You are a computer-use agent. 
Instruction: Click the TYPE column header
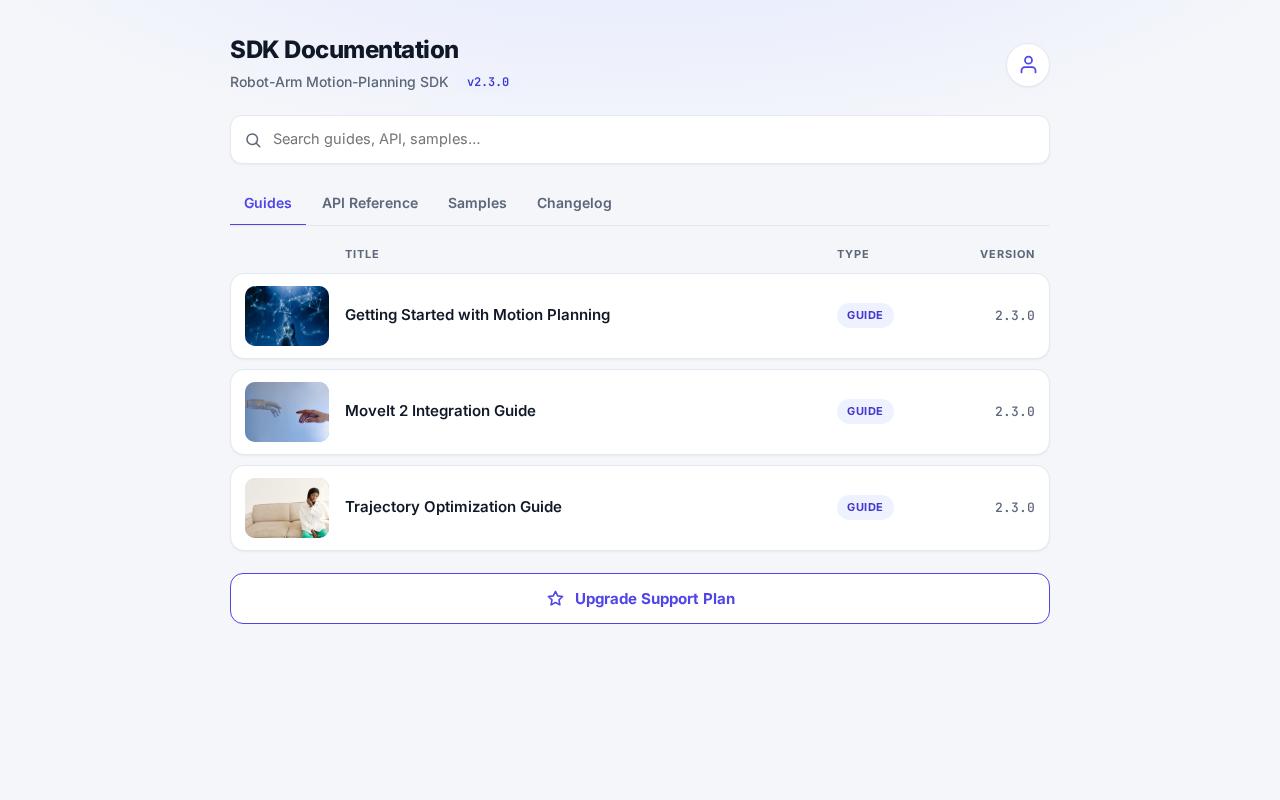pyautogui.click(x=853, y=254)
